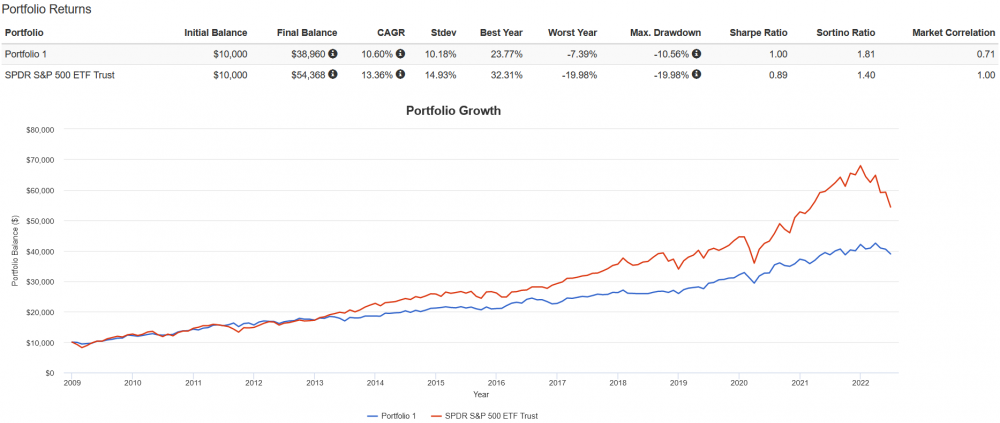Toggle SPDR S&P 500 ETF Trust legend entry
This screenshot has width=1000, height=423.
coord(492,415)
